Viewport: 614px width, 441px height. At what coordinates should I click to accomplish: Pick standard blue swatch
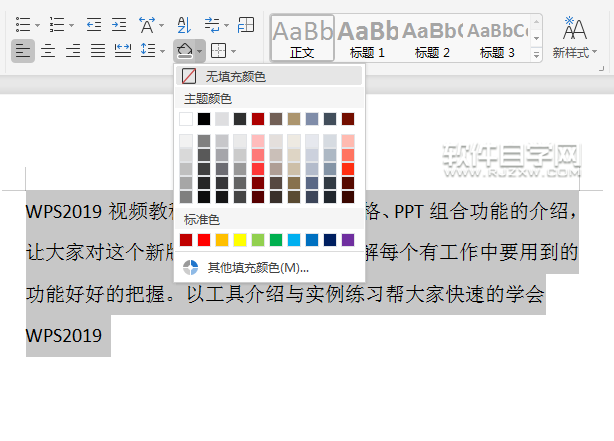[312, 240]
